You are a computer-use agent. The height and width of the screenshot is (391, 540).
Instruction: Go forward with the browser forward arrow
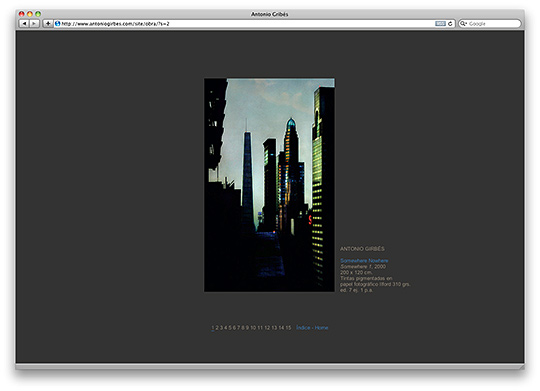coord(34,23)
